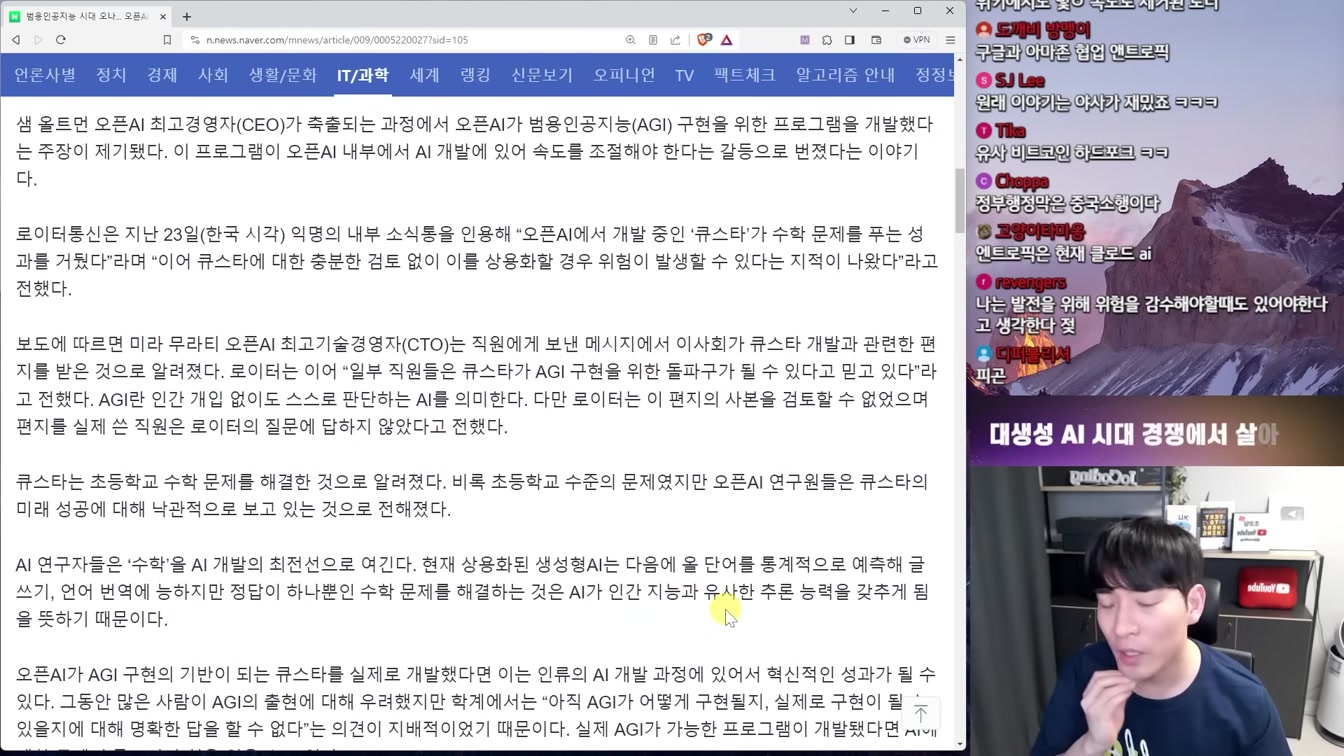Click article paragraph starting with 샘 올트먼

475,151
